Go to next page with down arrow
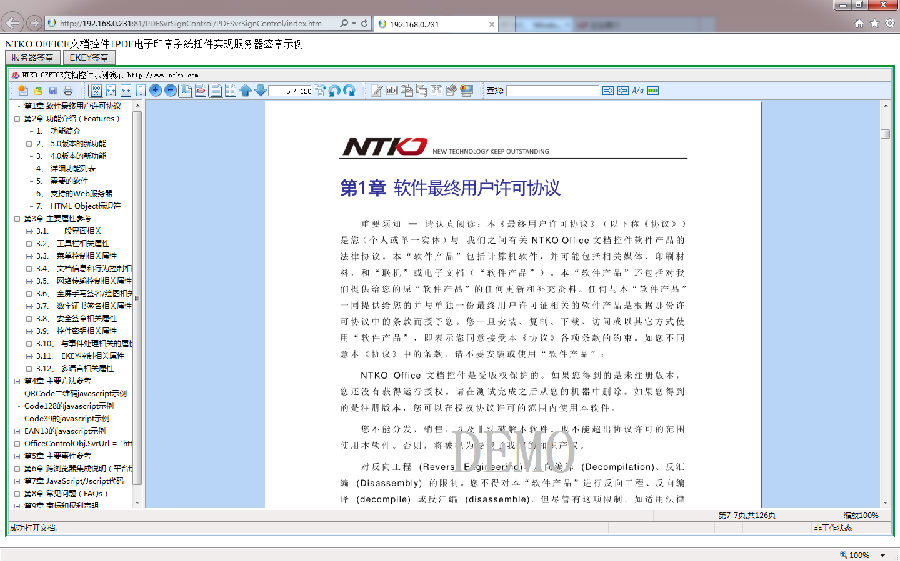Image resolution: width=900 pixels, height=561 pixels. click(261, 90)
